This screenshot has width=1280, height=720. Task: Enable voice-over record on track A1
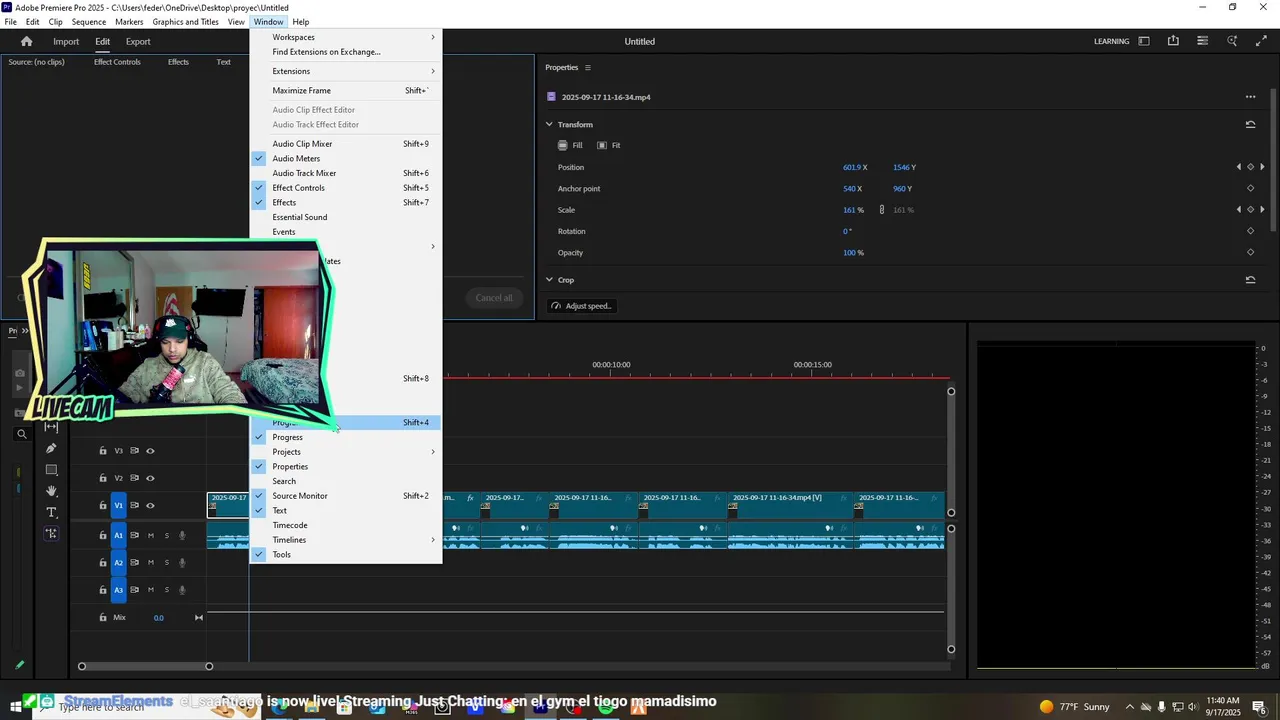[x=182, y=536]
